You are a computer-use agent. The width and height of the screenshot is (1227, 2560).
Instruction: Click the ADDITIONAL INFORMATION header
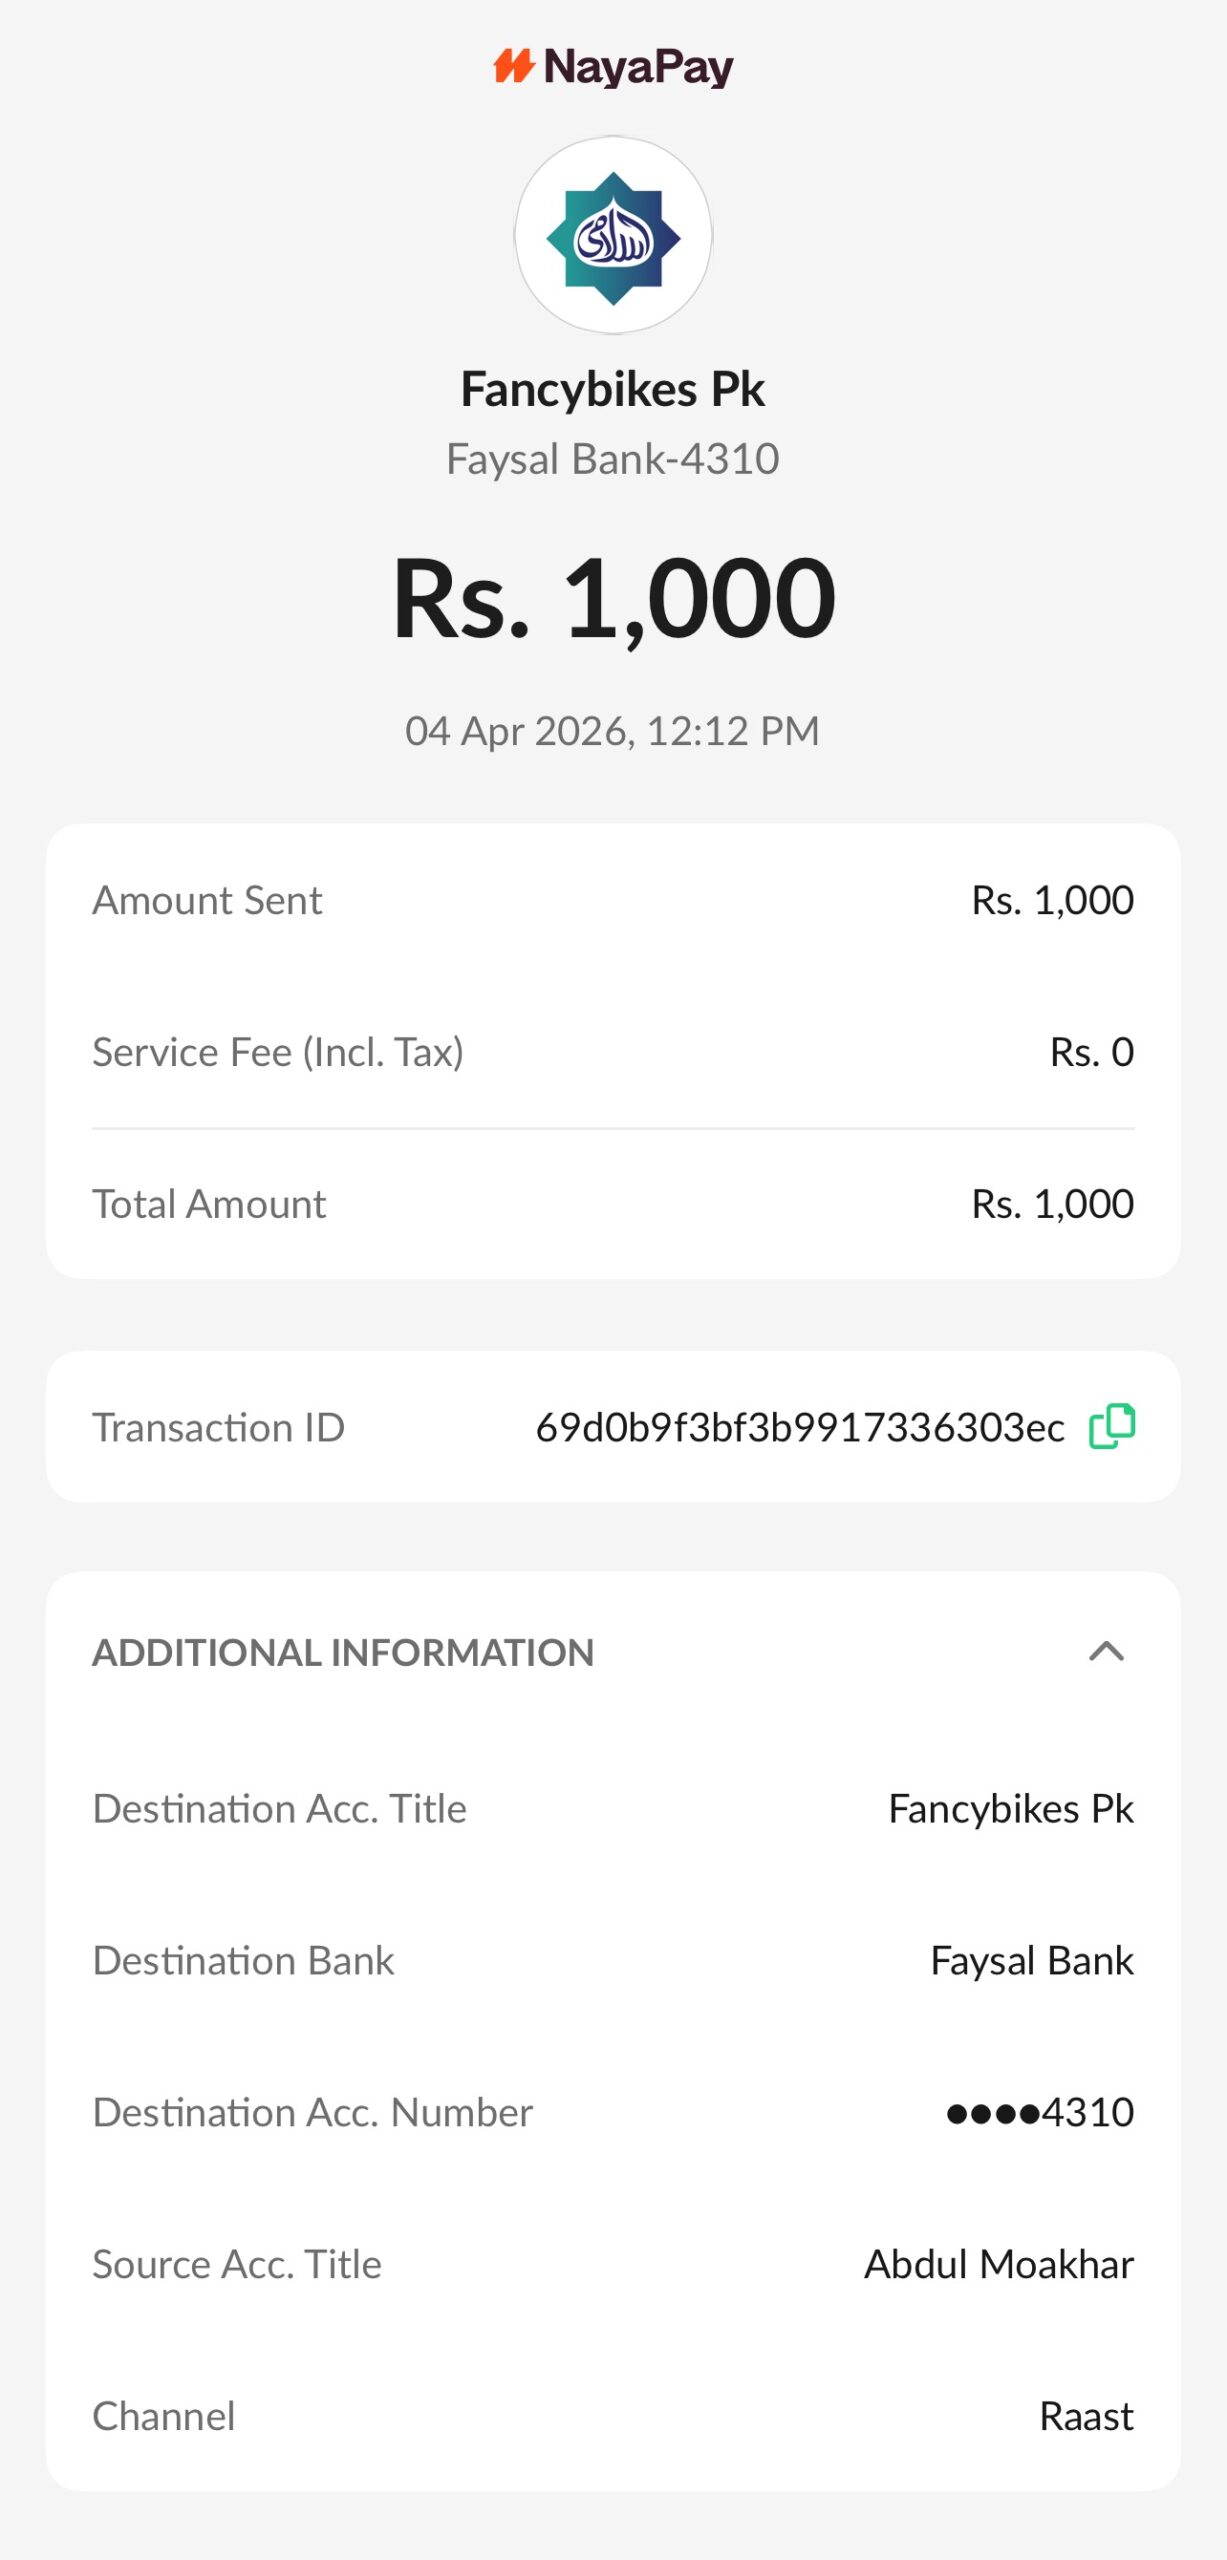[343, 1653]
